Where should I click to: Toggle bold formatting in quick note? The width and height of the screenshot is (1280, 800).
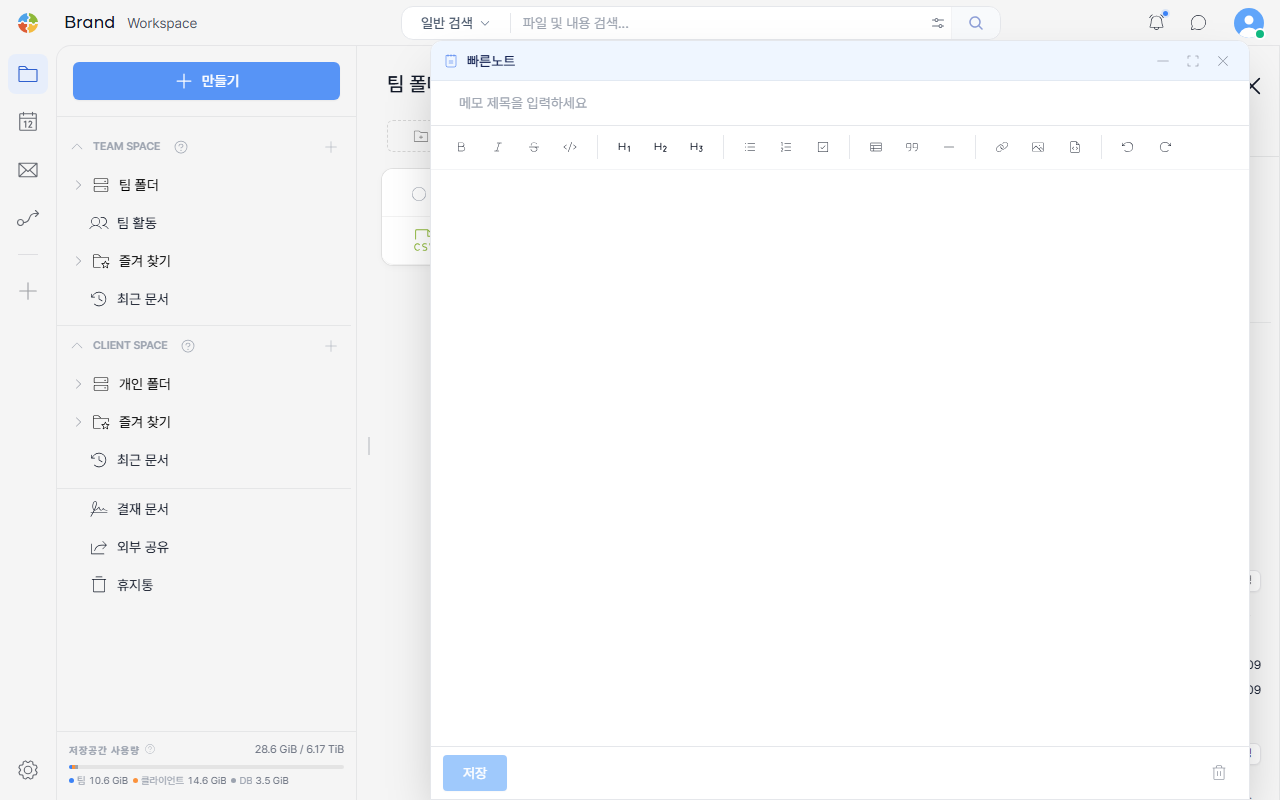tap(461, 147)
